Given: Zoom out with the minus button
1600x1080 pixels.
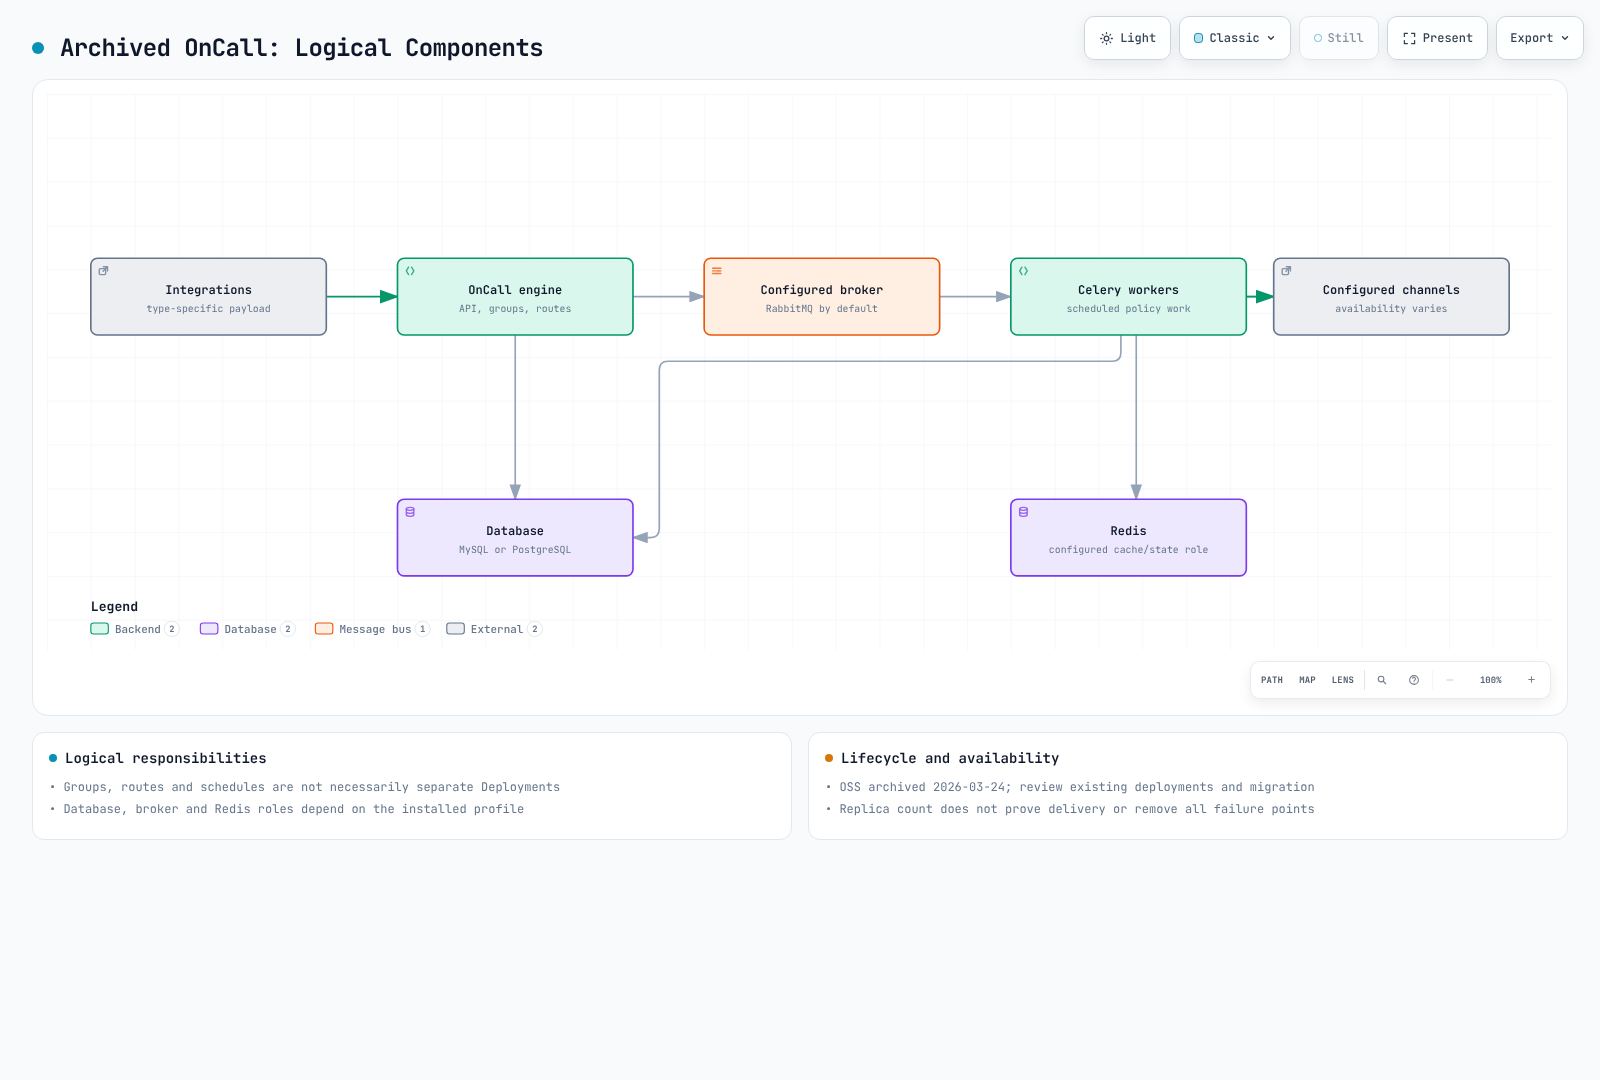Looking at the screenshot, I should 1450,680.
